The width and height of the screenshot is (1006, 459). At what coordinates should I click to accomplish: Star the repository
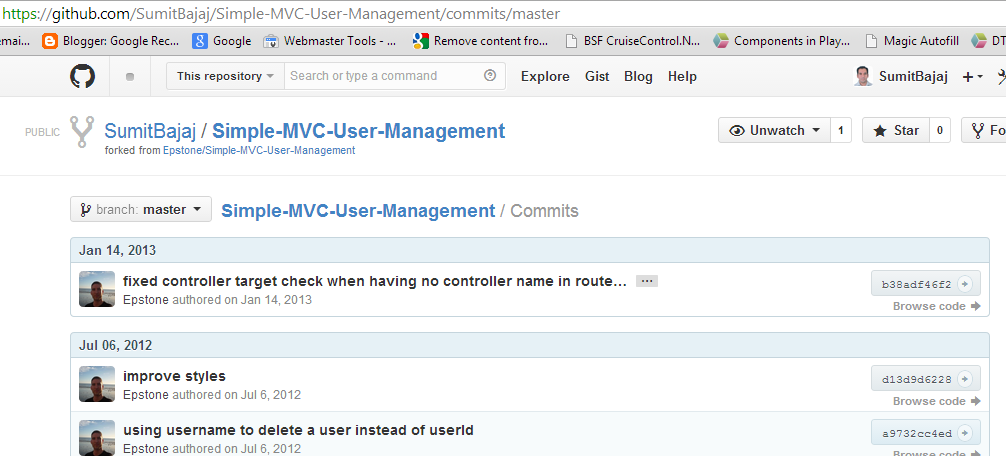click(895, 130)
